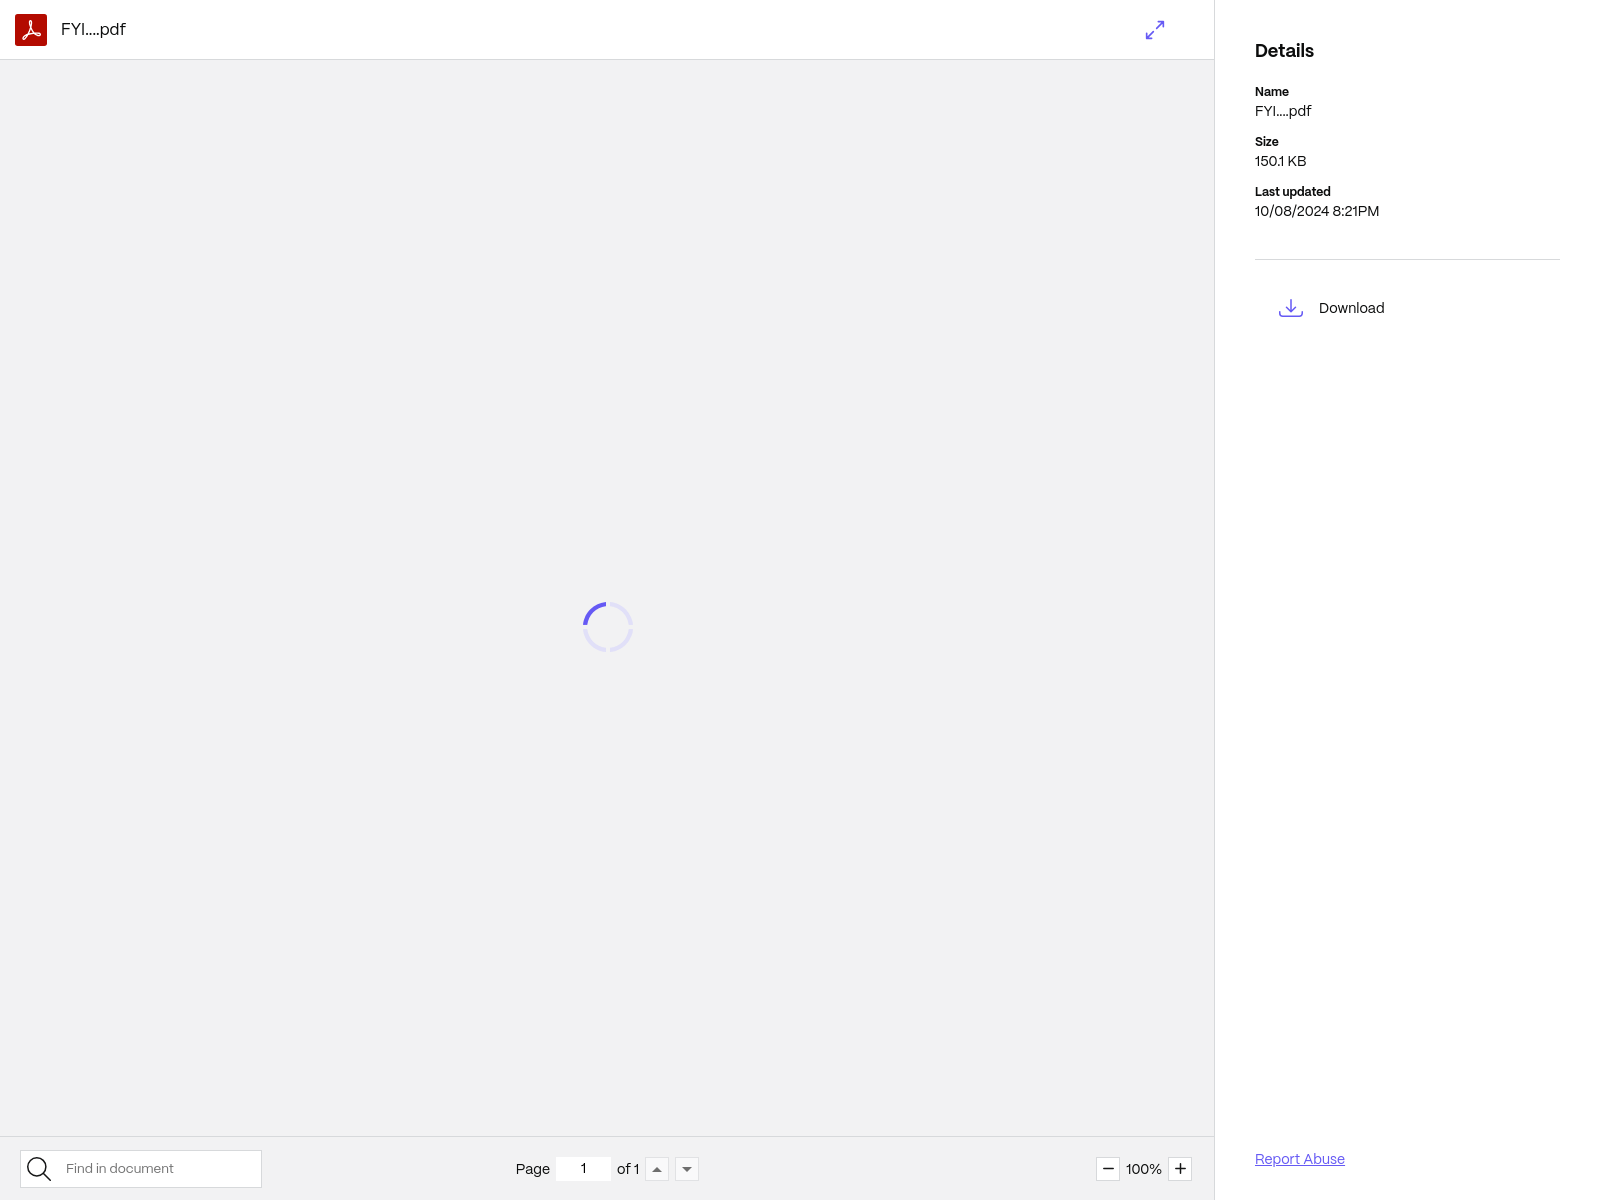
Task: Click the Details heading
Action: tap(1284, 51)
